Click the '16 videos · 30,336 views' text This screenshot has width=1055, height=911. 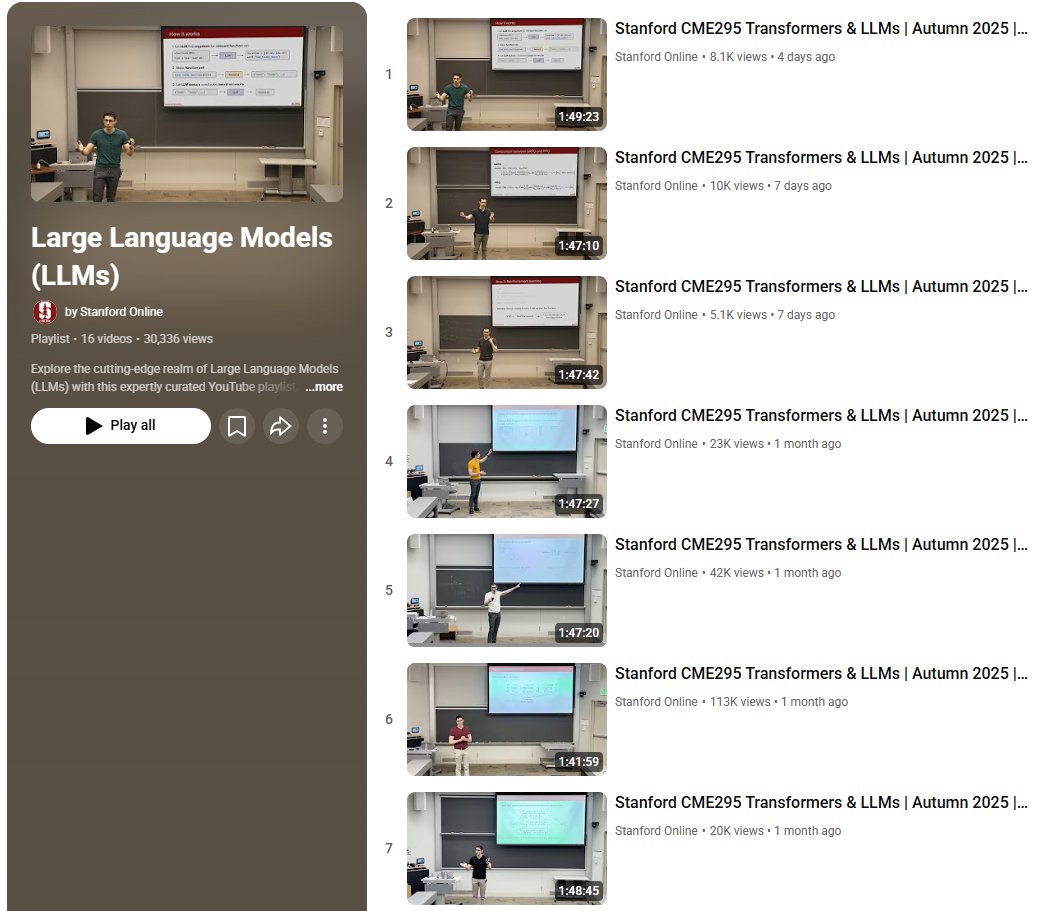click(147, 339)
